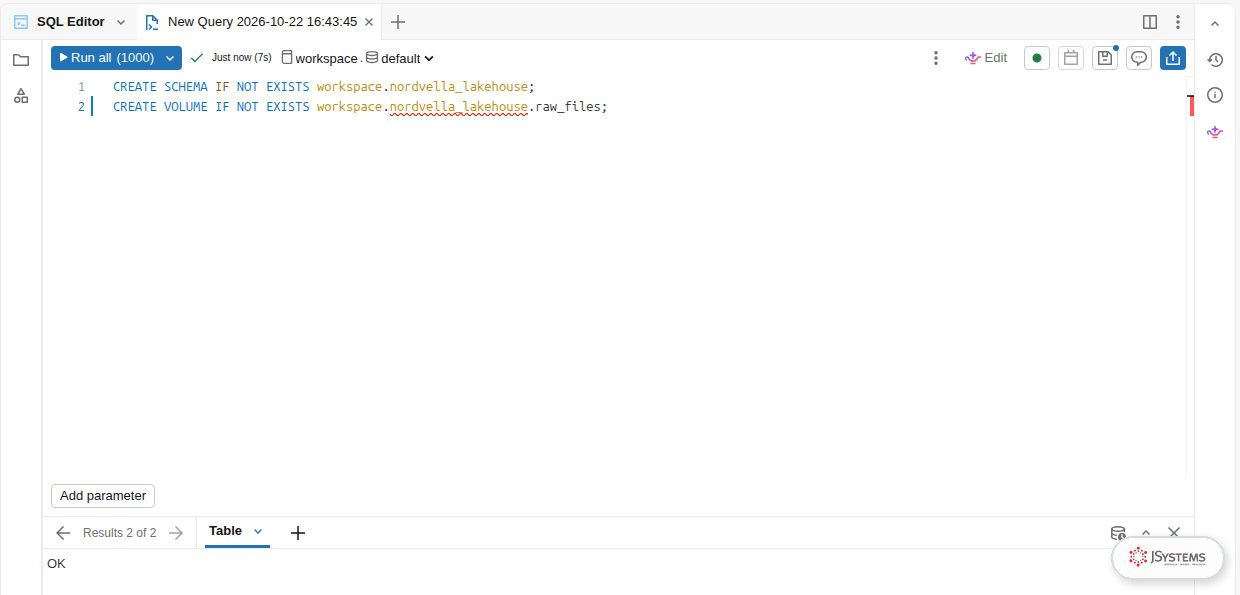The width and height of the screenshot is (1240, 595).
Task: Open the query info icon in sidebar
Action: click(x=1215, y=95)
